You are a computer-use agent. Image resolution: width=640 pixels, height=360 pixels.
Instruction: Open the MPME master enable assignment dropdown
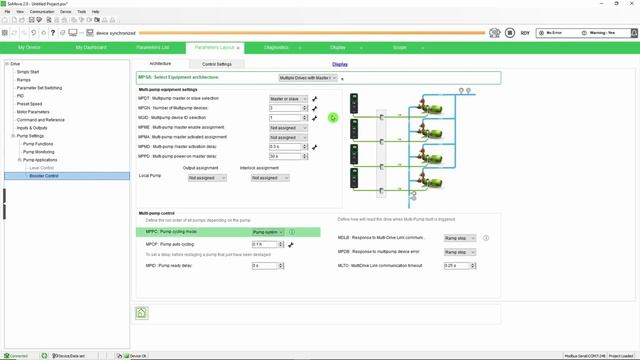(288, 128)
